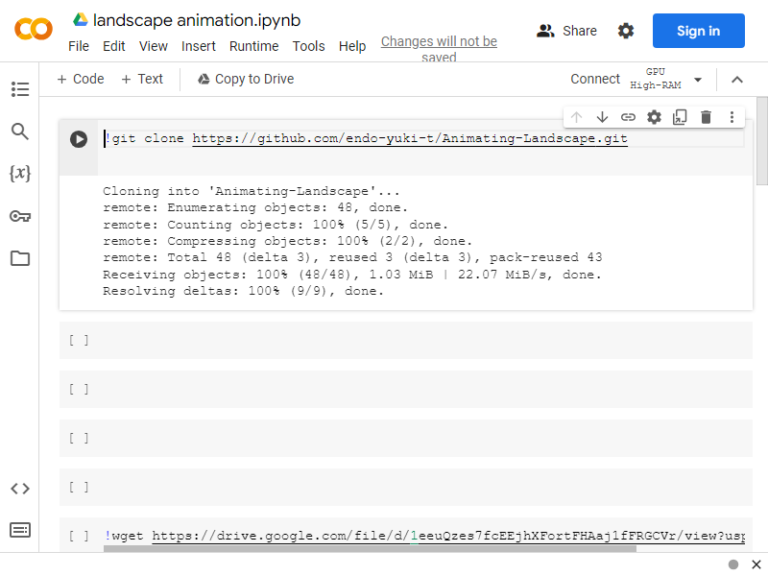Click the output line 'remote: Enumerating objects: 48, done.'
This screenshot has height=576, width=768.
(255, 208)
